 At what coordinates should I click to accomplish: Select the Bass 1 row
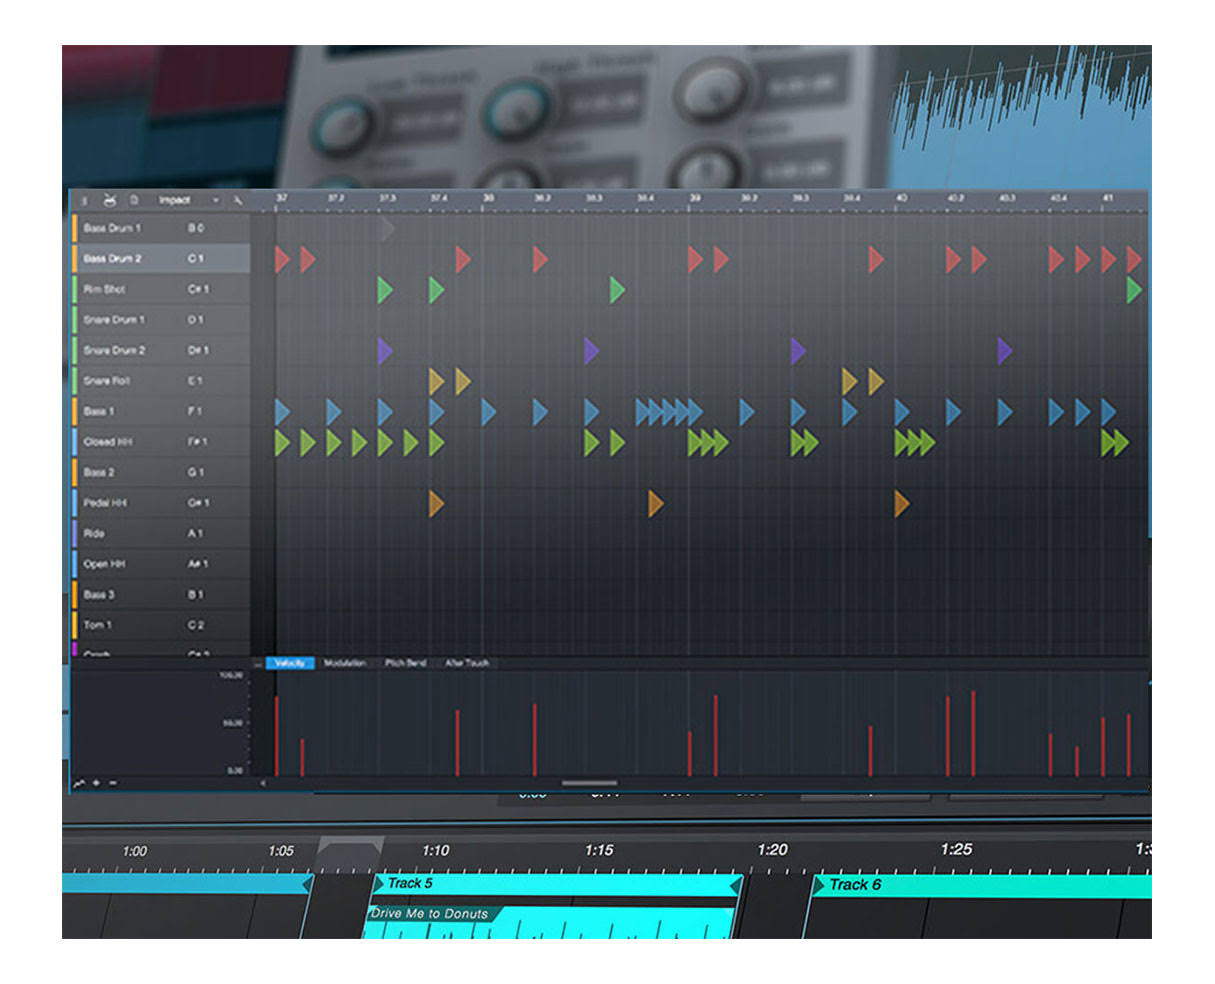160,411
